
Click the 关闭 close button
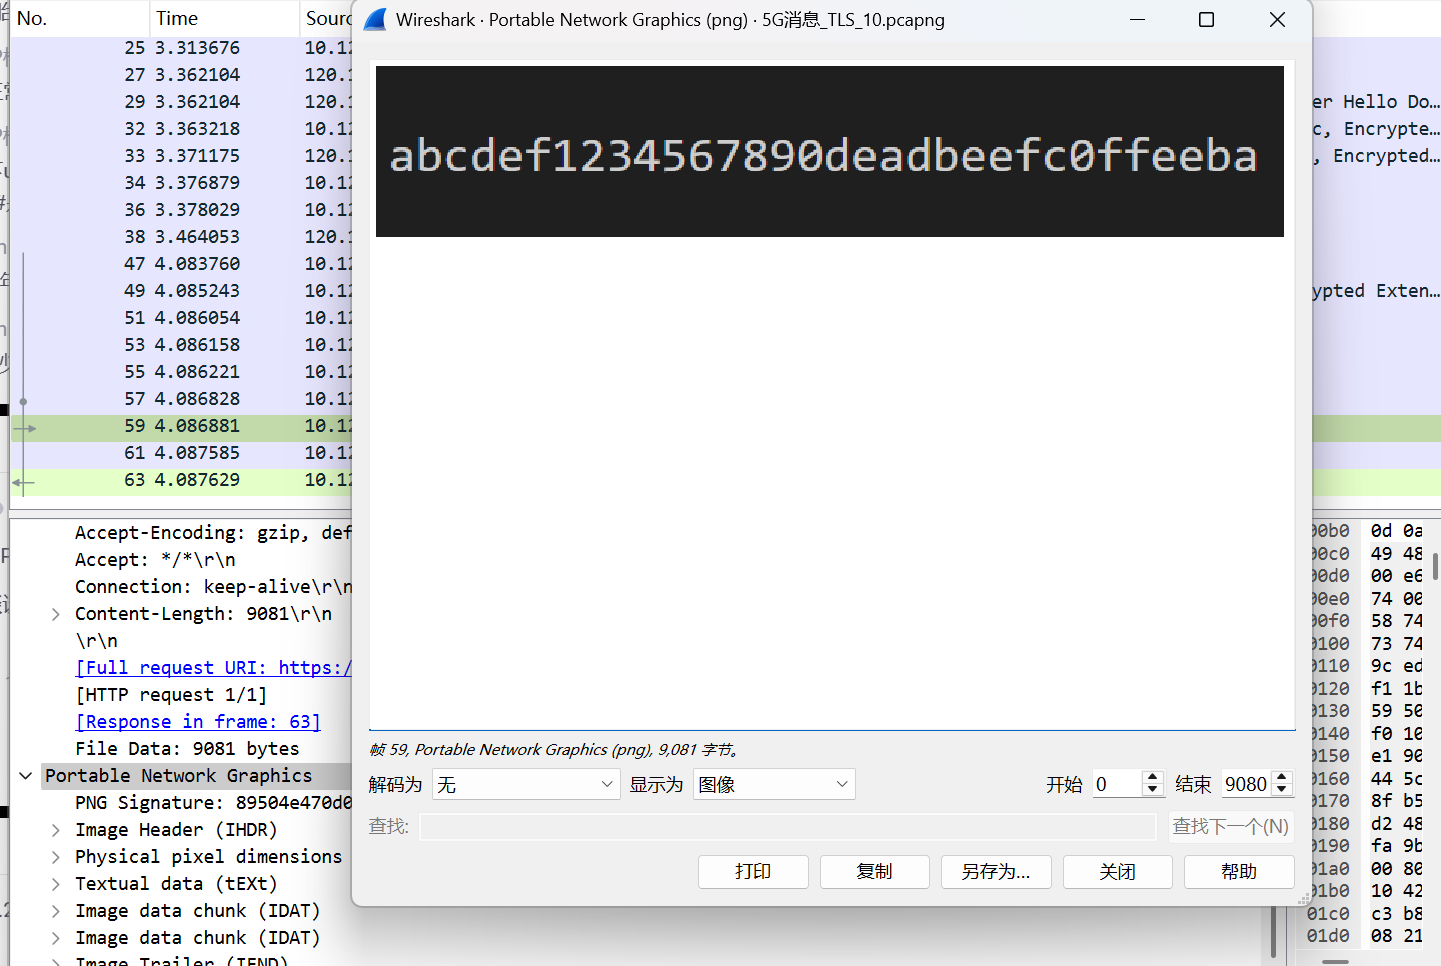click(x=1118, y=872)
